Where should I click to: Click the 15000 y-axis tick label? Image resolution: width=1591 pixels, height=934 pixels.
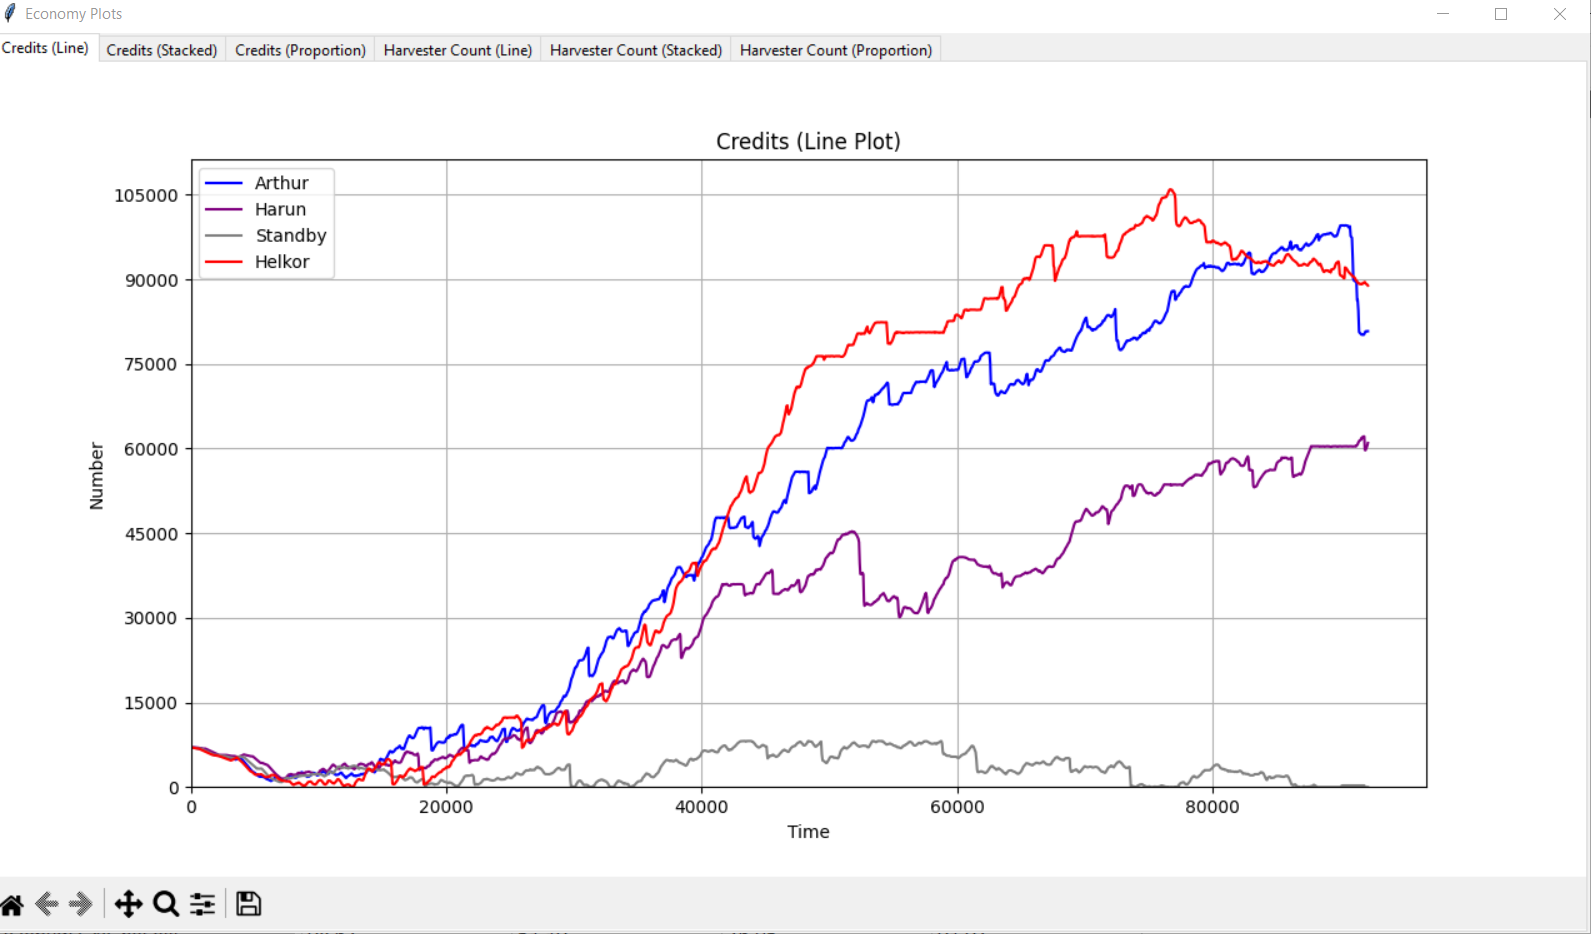point(151,703)
